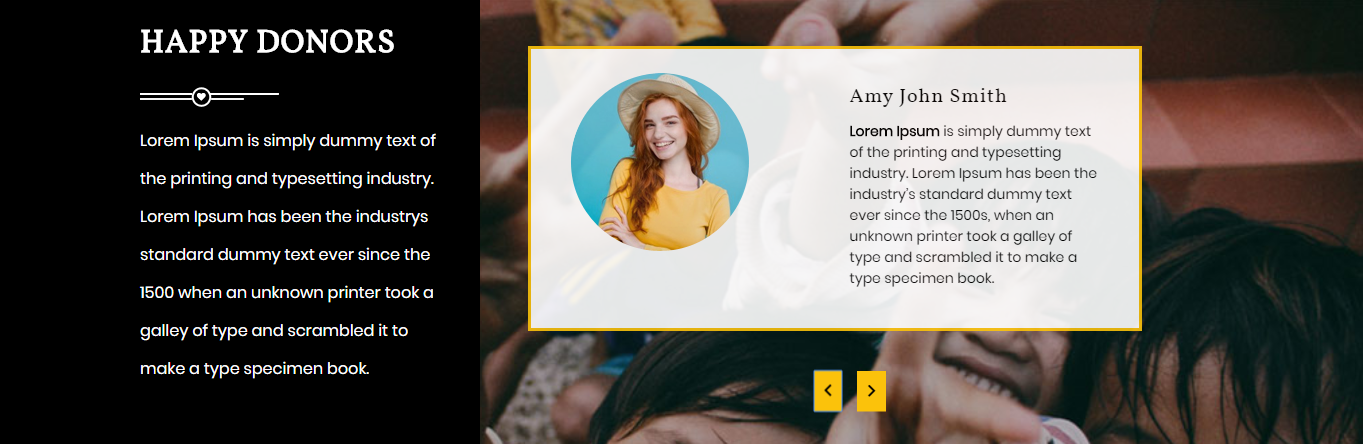The image size is (1363, 444).
Task: Click left line "standard dummy text ever since"
Action: [285, 255]
